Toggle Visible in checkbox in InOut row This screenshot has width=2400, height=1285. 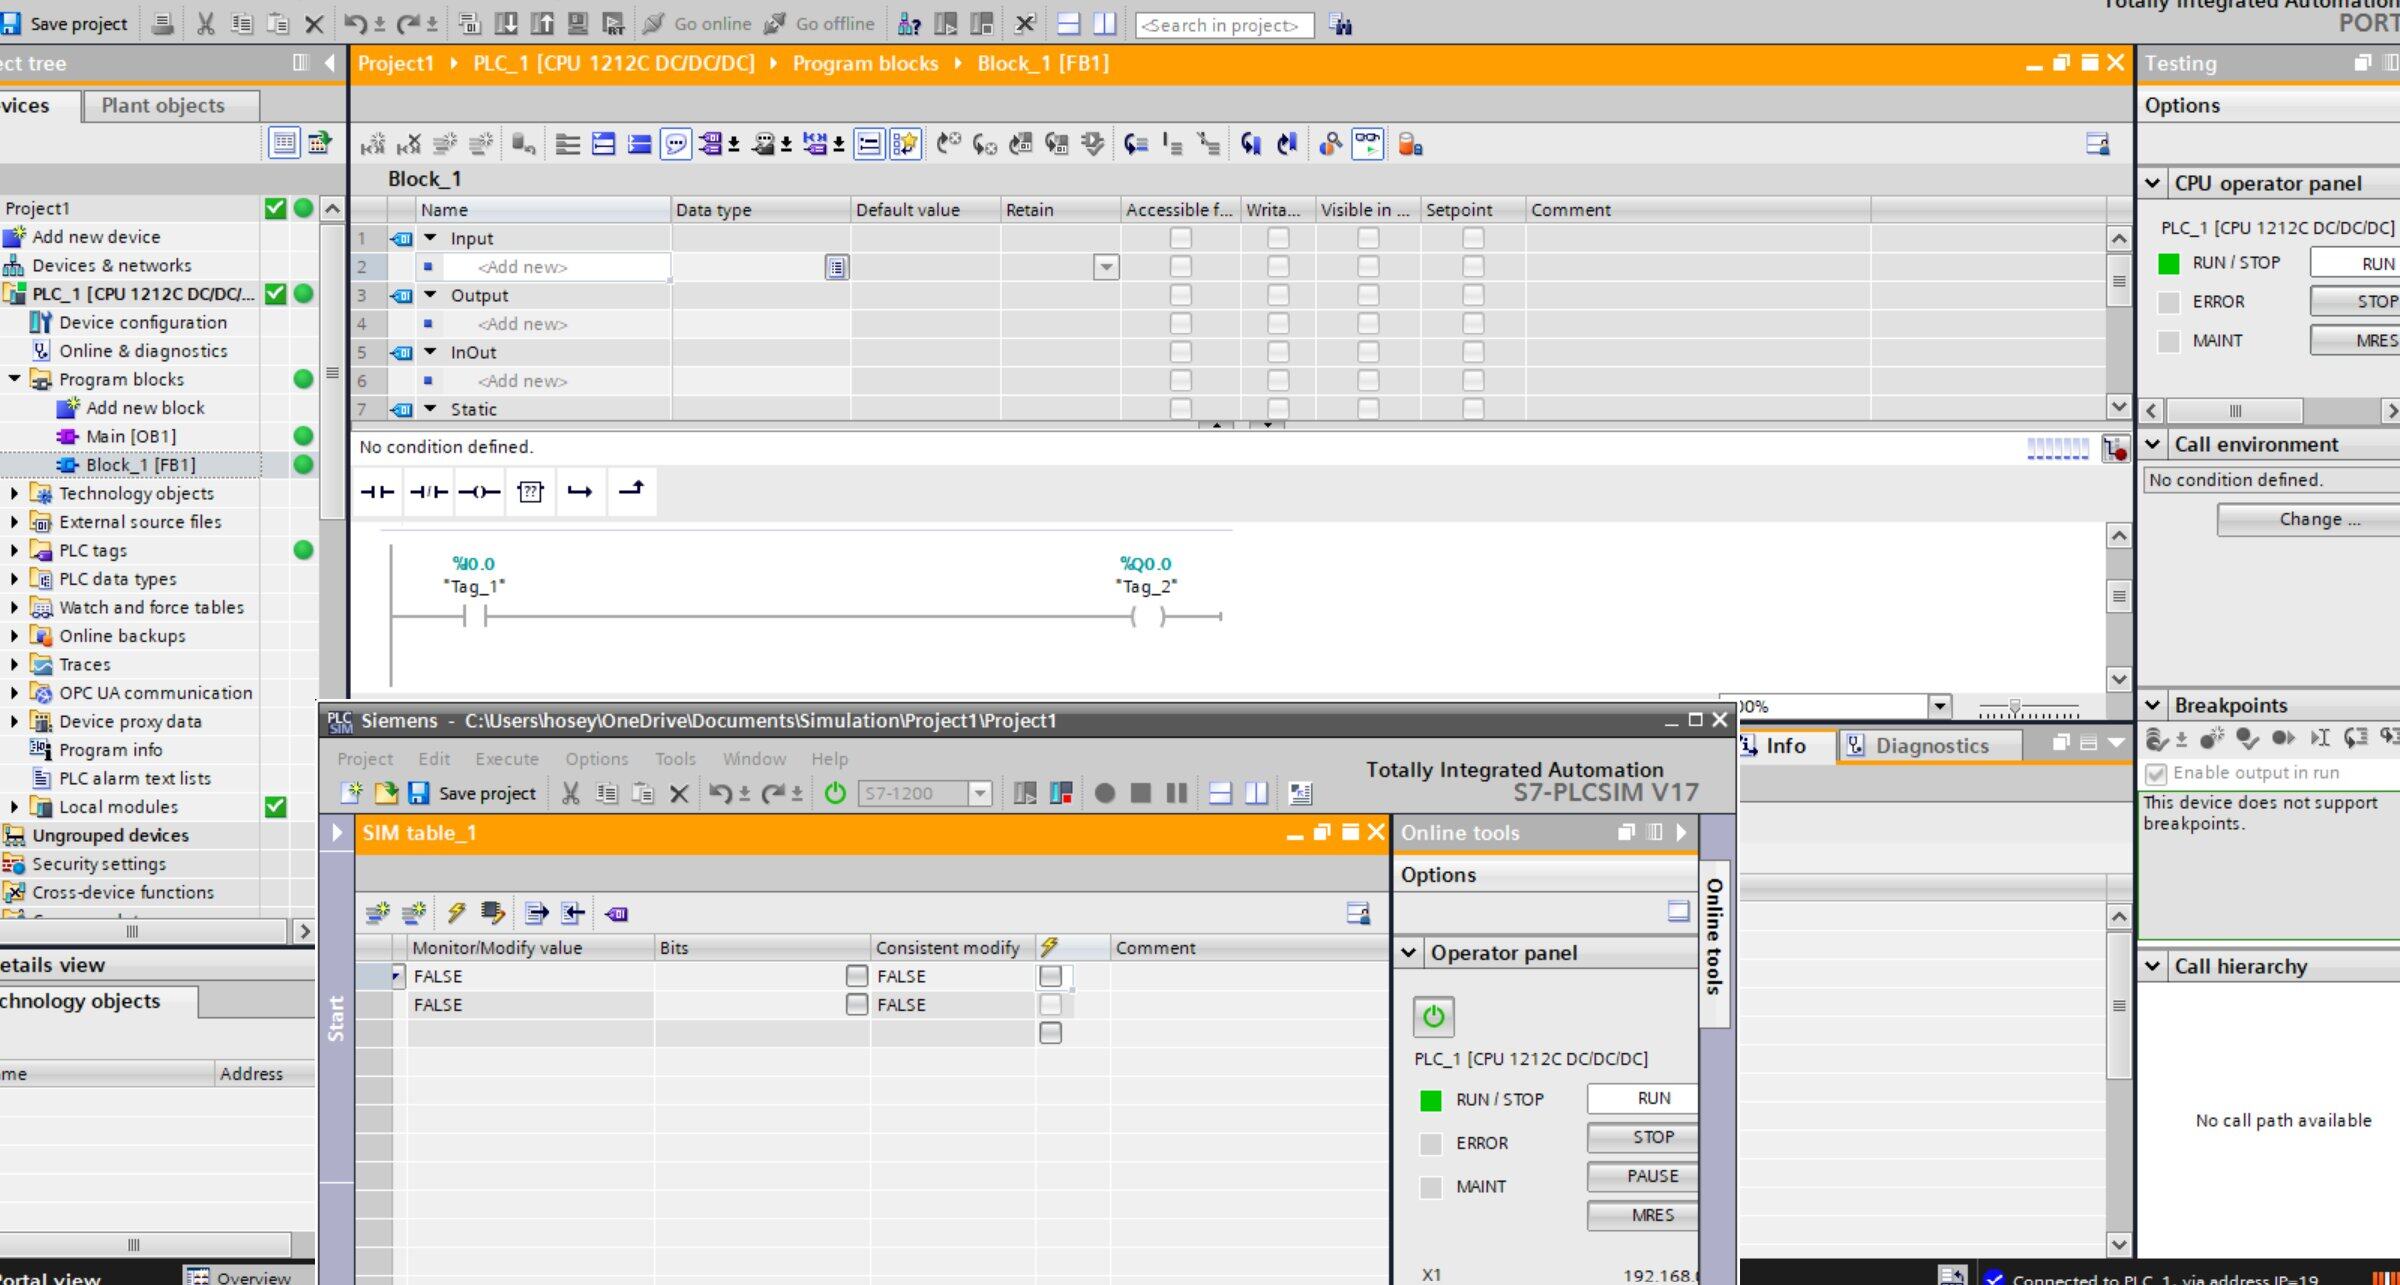coord(1368,352)
